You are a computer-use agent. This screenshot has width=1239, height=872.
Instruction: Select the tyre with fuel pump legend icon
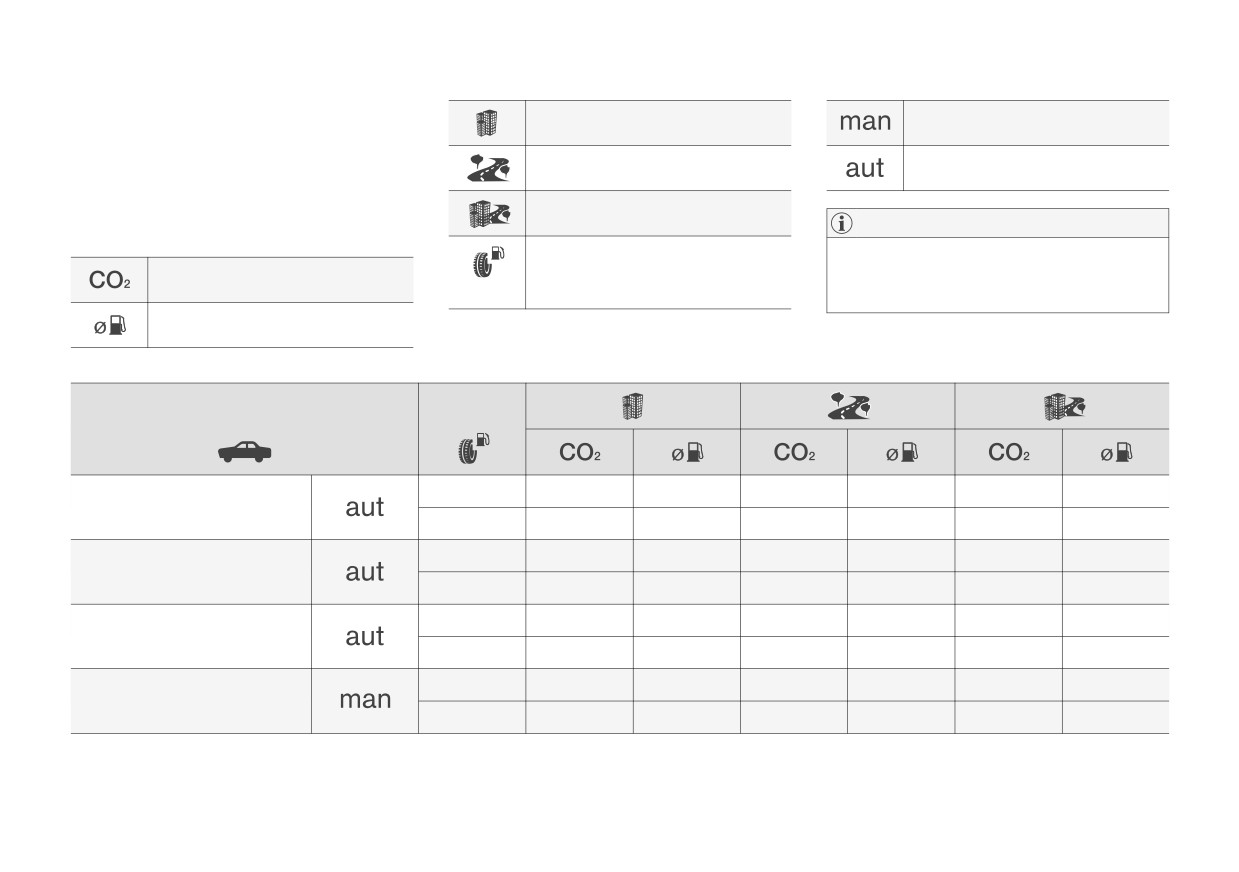click(487, 263)
